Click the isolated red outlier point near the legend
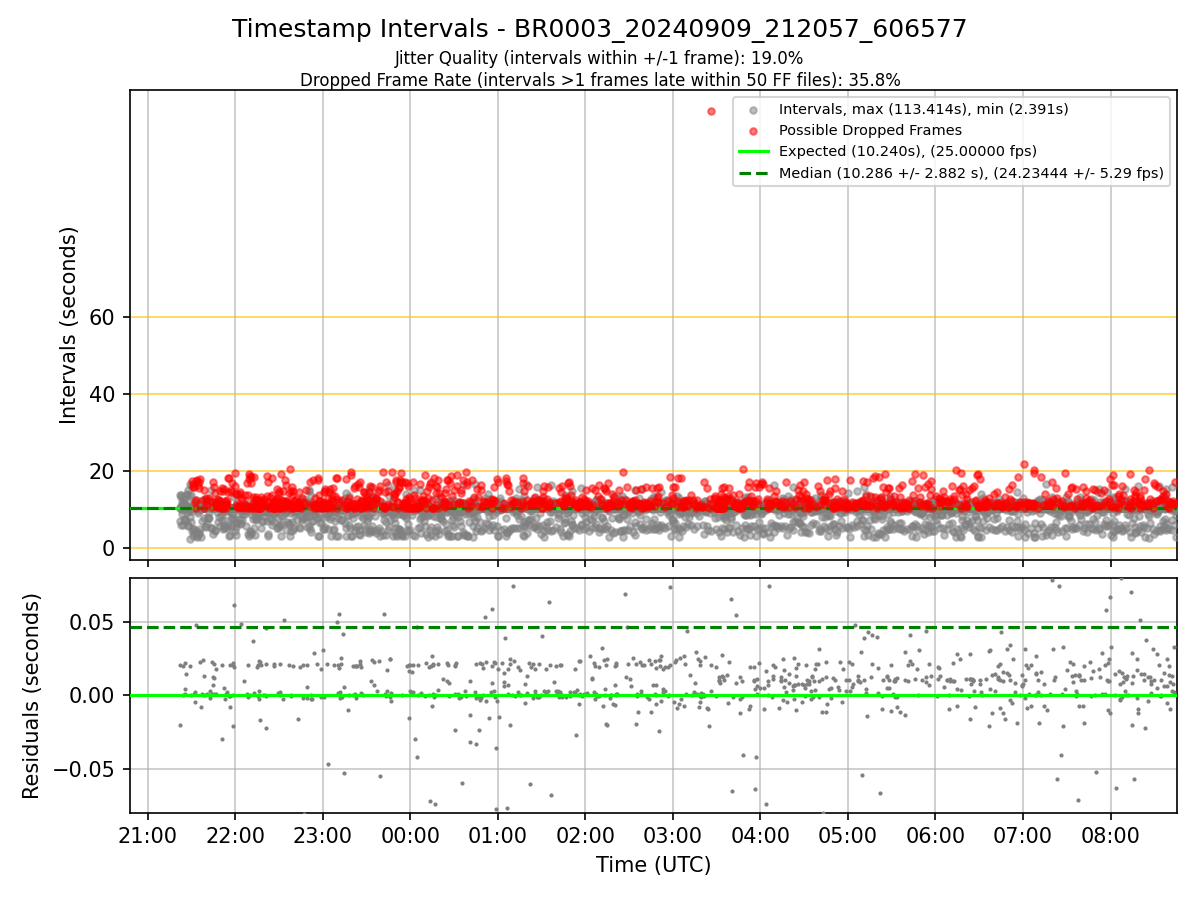1200x900 pixels. 712,111
